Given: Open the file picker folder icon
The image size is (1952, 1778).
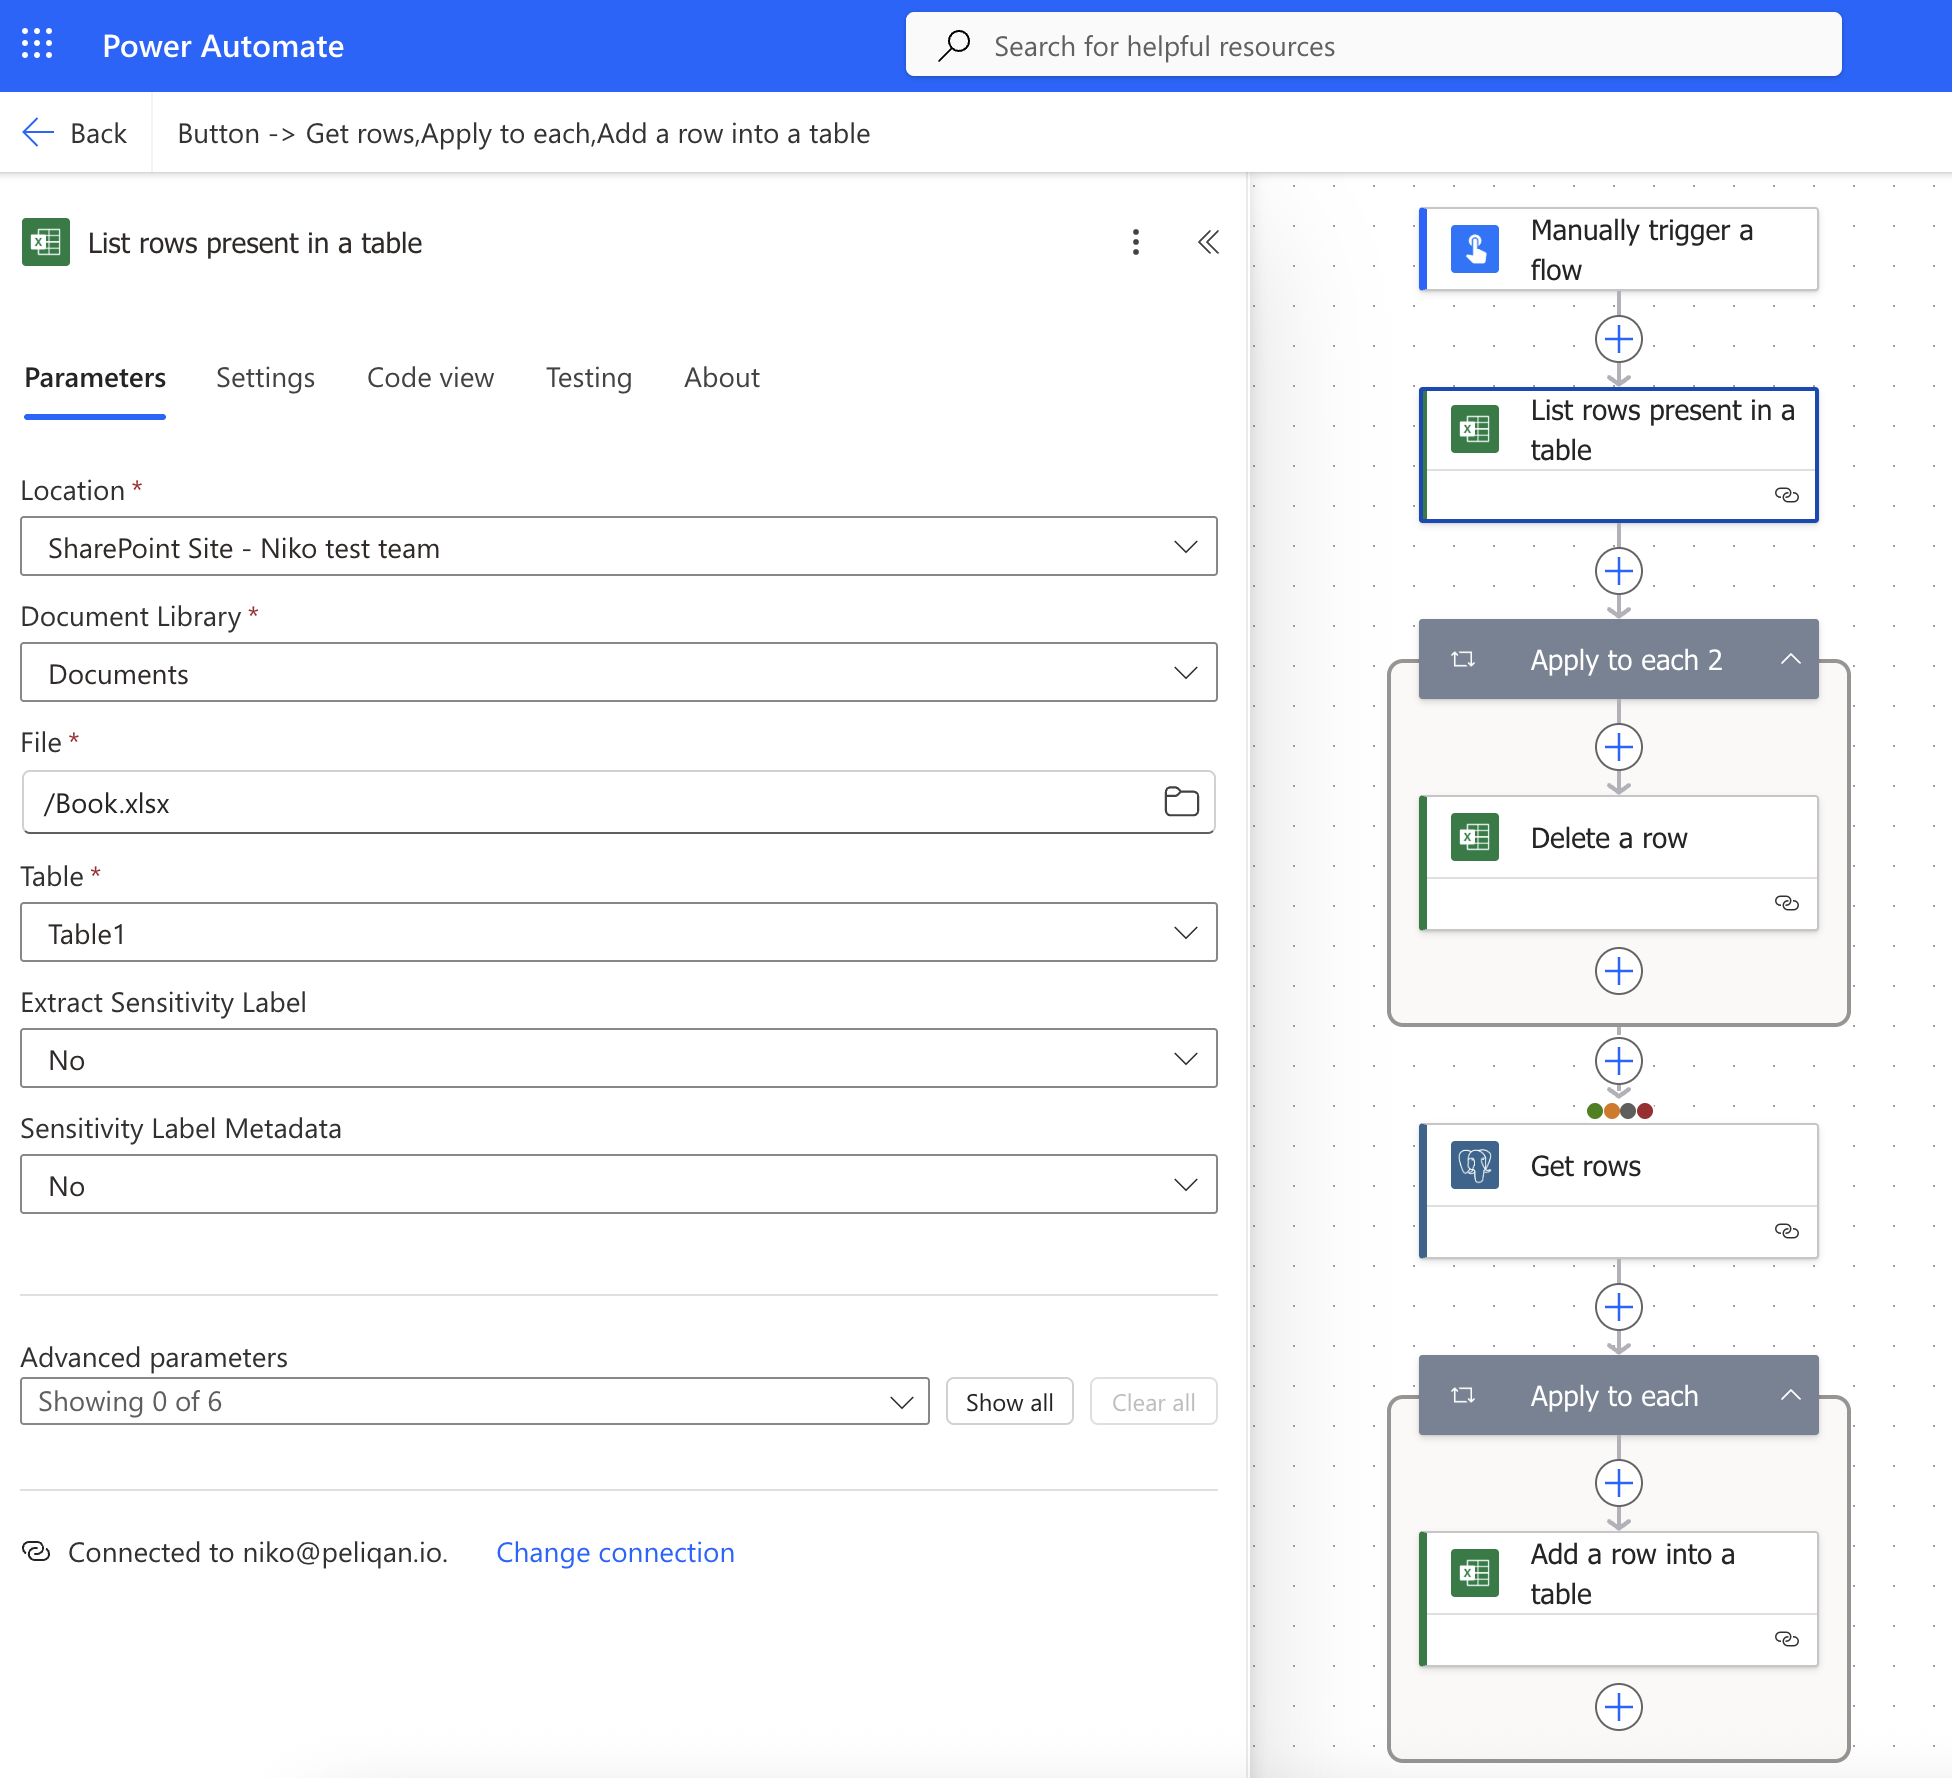Looking at the screenshot, I should tap(1181, 802).
